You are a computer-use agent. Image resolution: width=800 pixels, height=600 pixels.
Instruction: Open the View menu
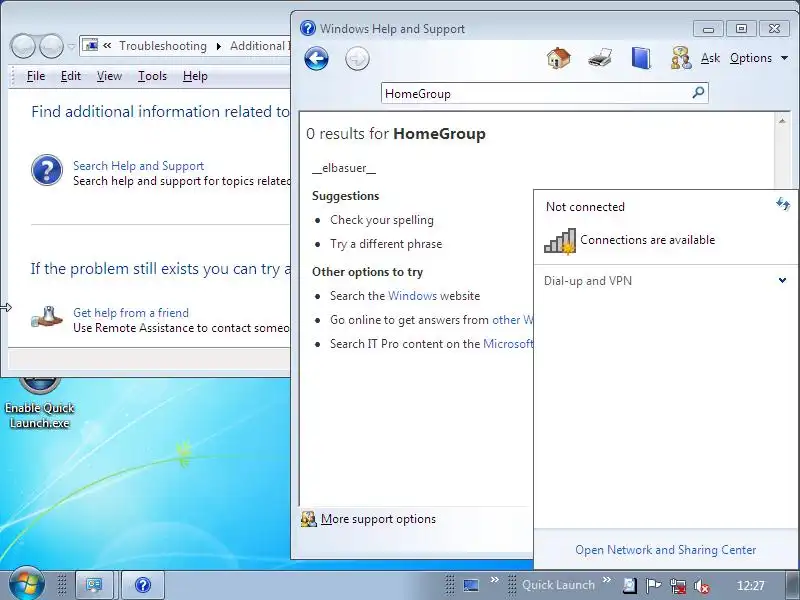coord(109,76)
